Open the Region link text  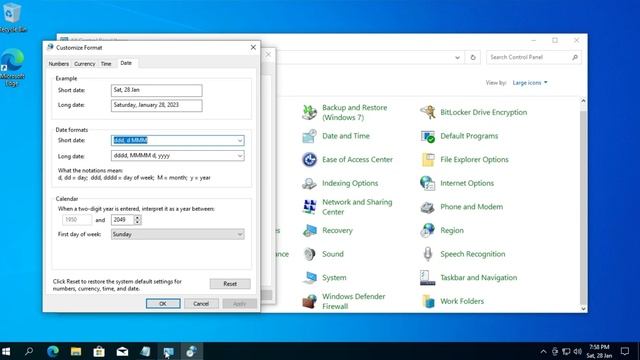click(452, 231)
